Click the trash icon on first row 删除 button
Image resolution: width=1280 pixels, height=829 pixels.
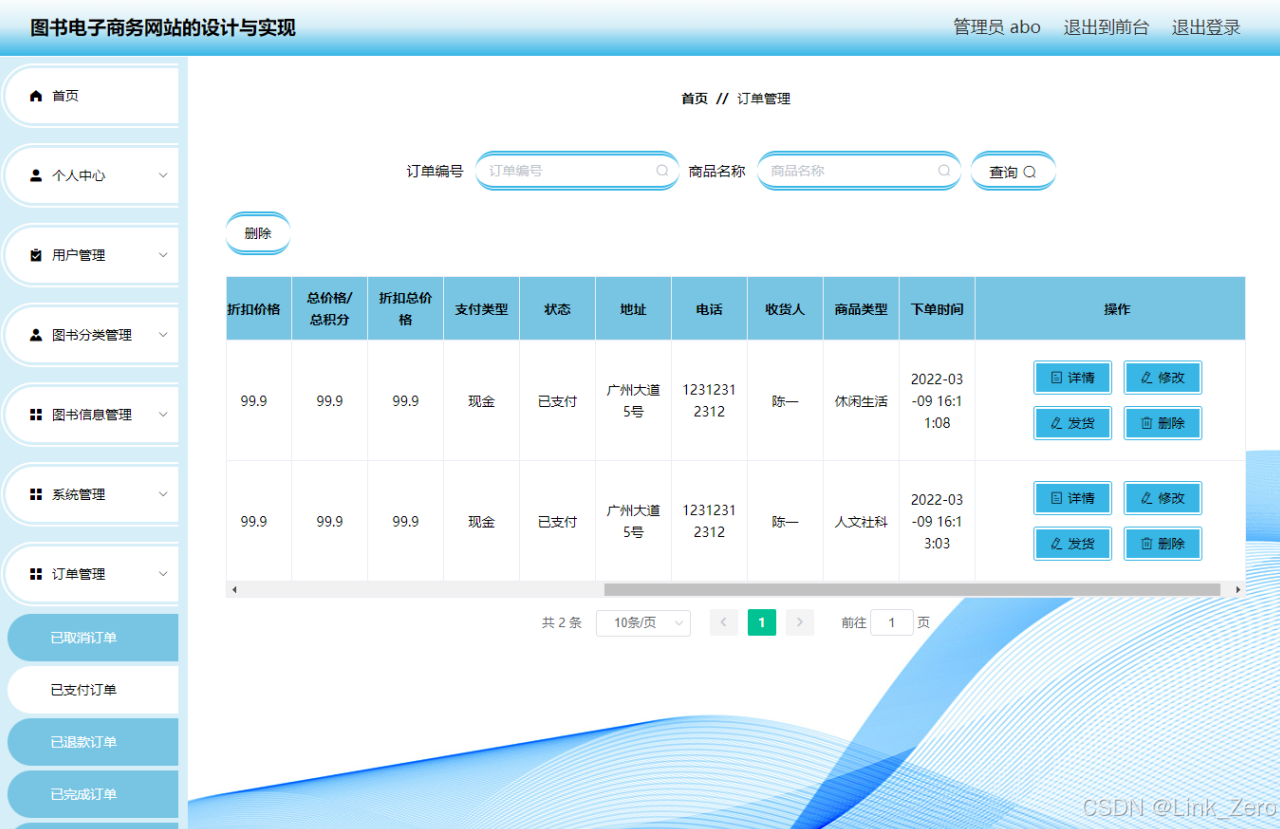tap(1146, 423)
